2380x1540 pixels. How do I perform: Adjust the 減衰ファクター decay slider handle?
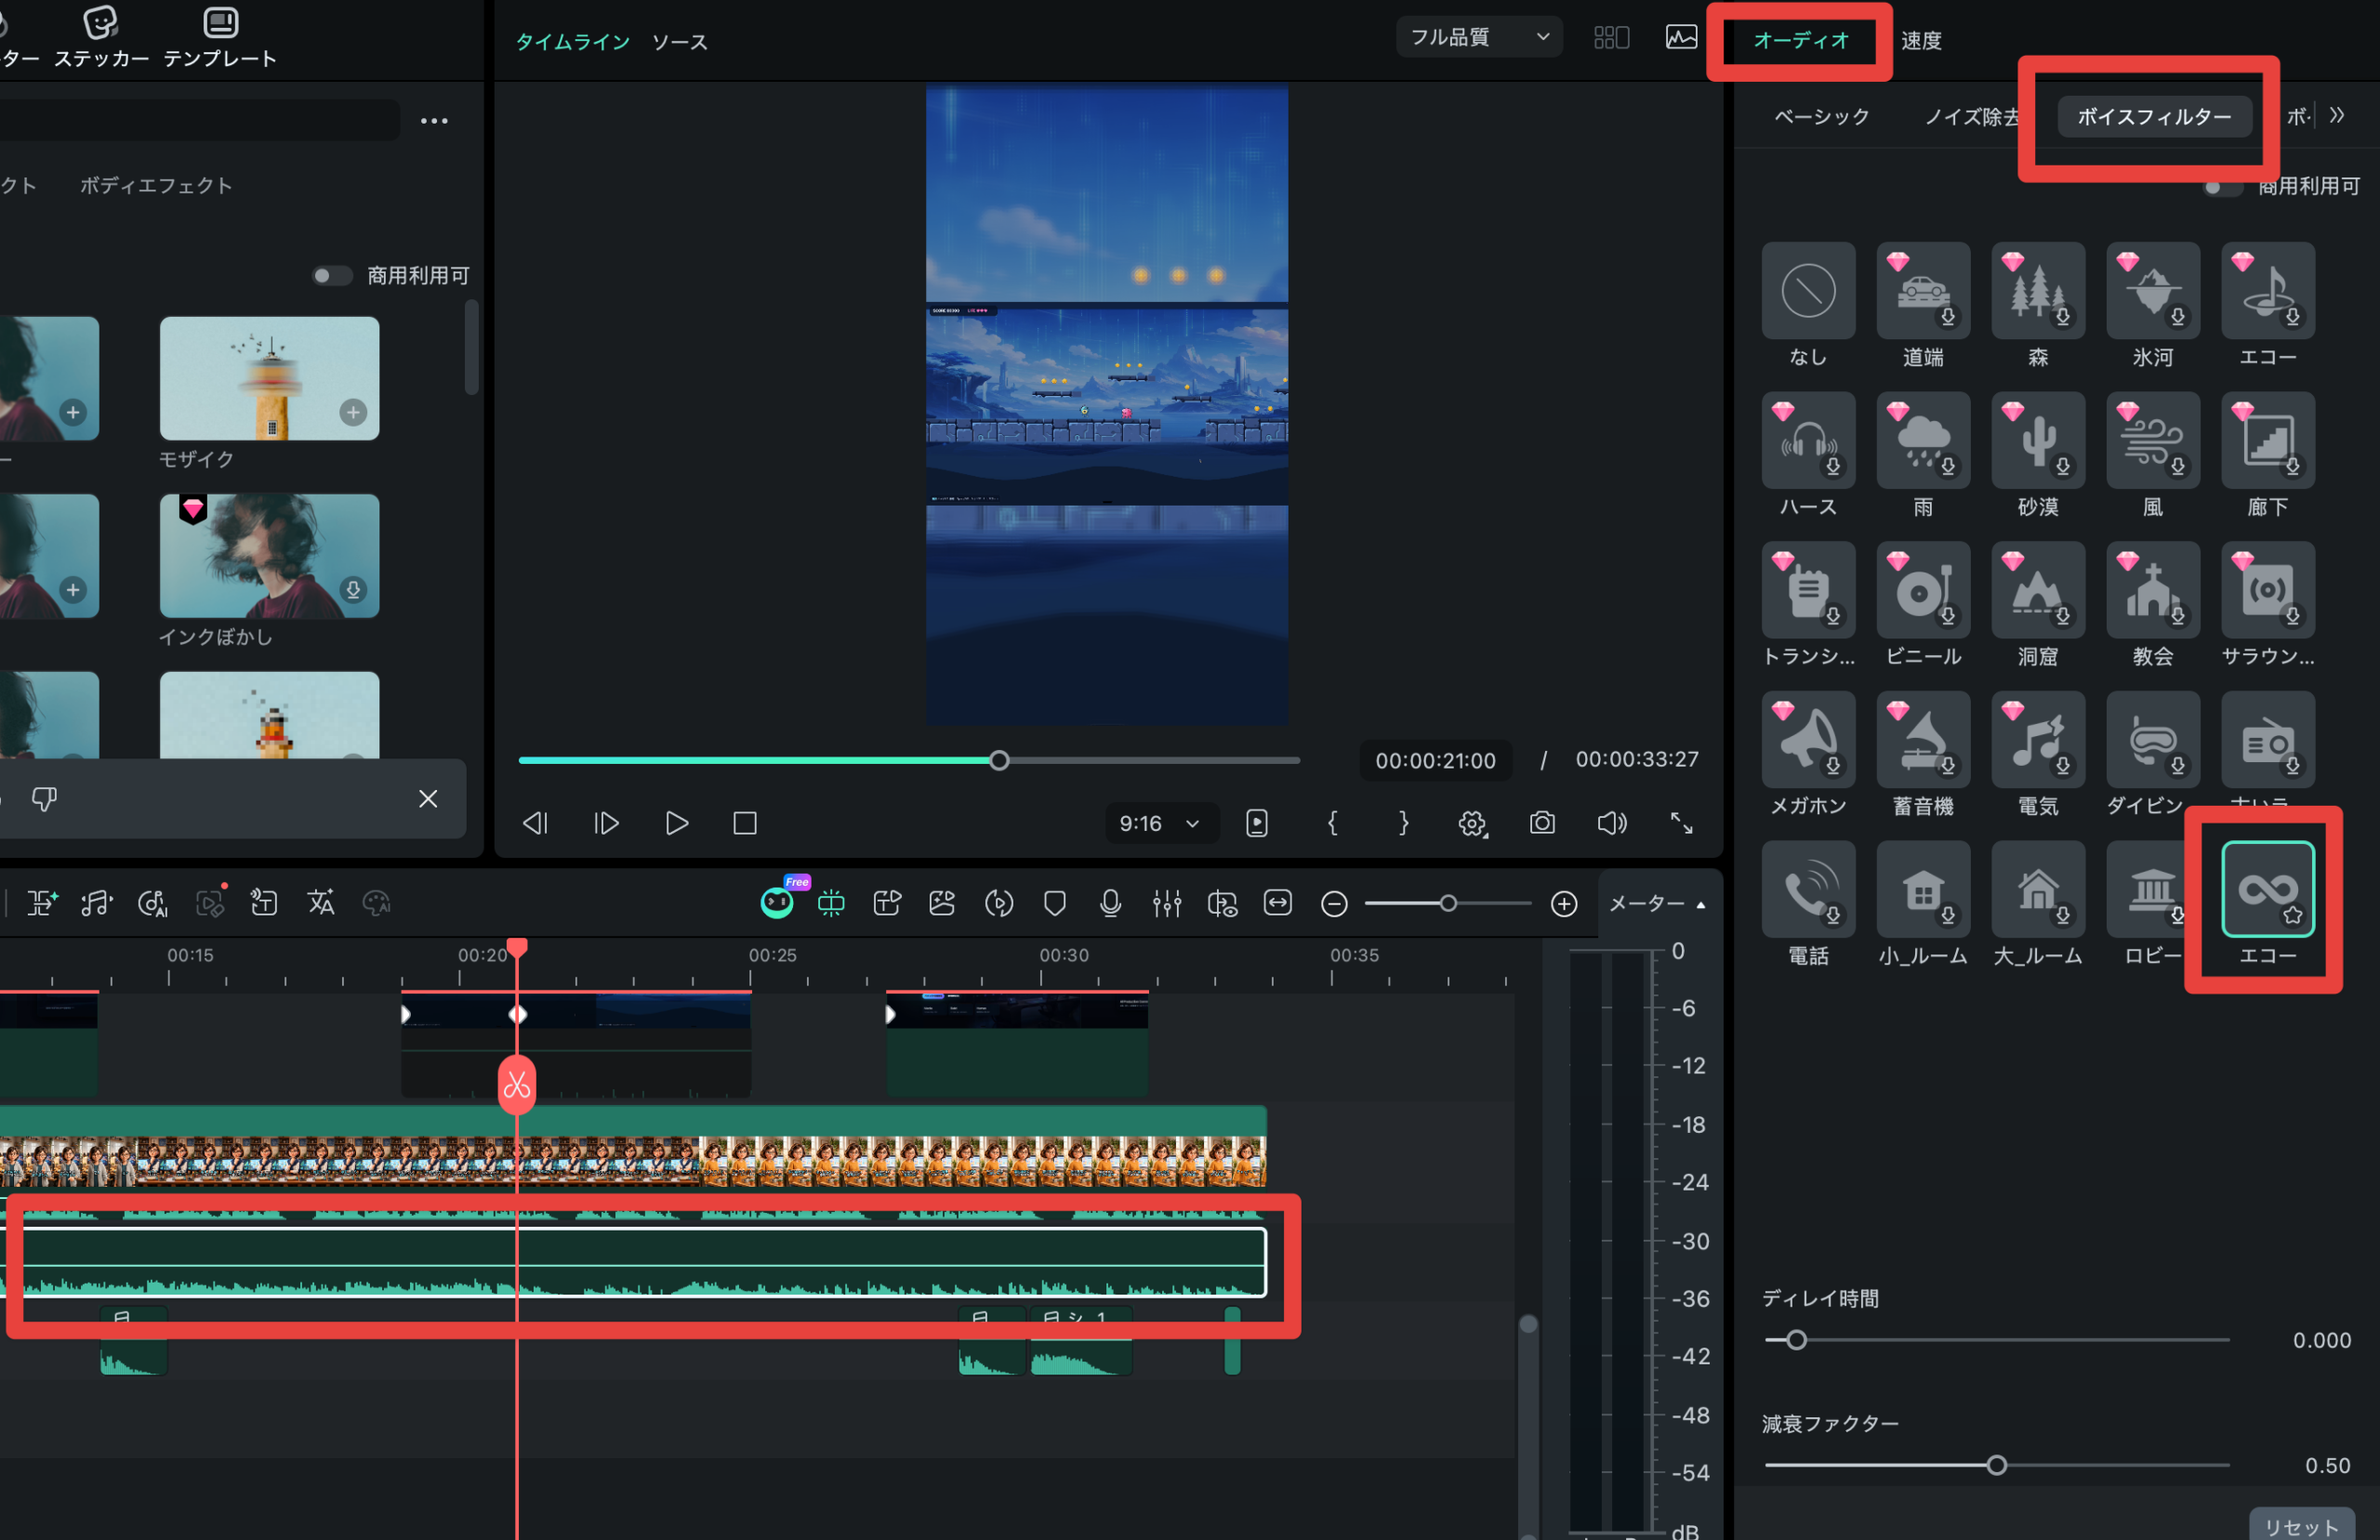(x=1996, y=1464)
